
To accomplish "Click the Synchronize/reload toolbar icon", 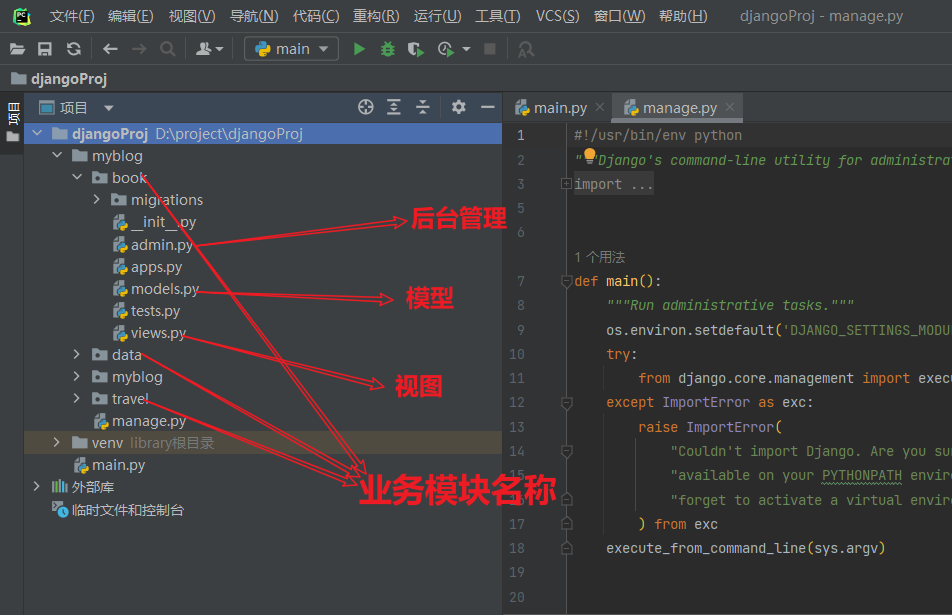I will (73, 49).
